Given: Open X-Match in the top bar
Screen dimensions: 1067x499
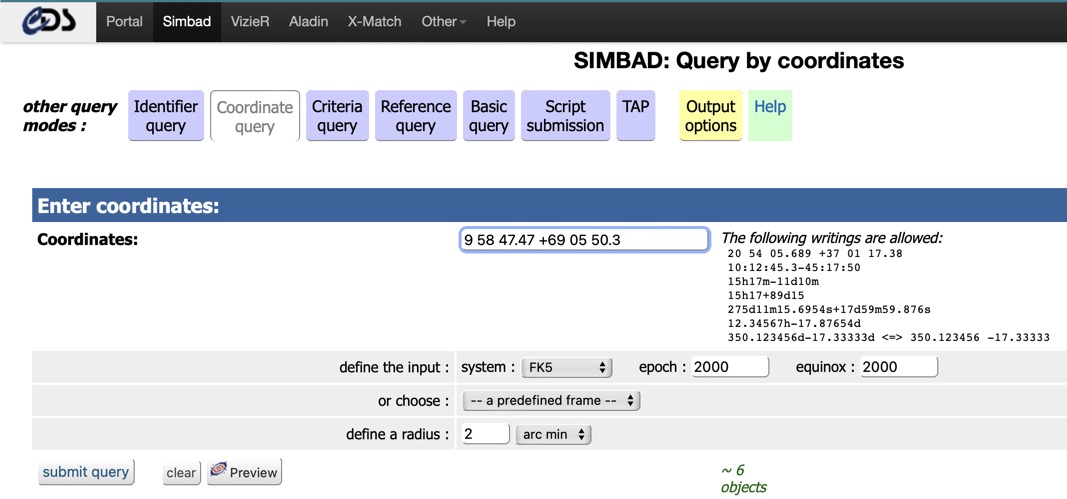Looking at the screenshot, I should 374,21.
